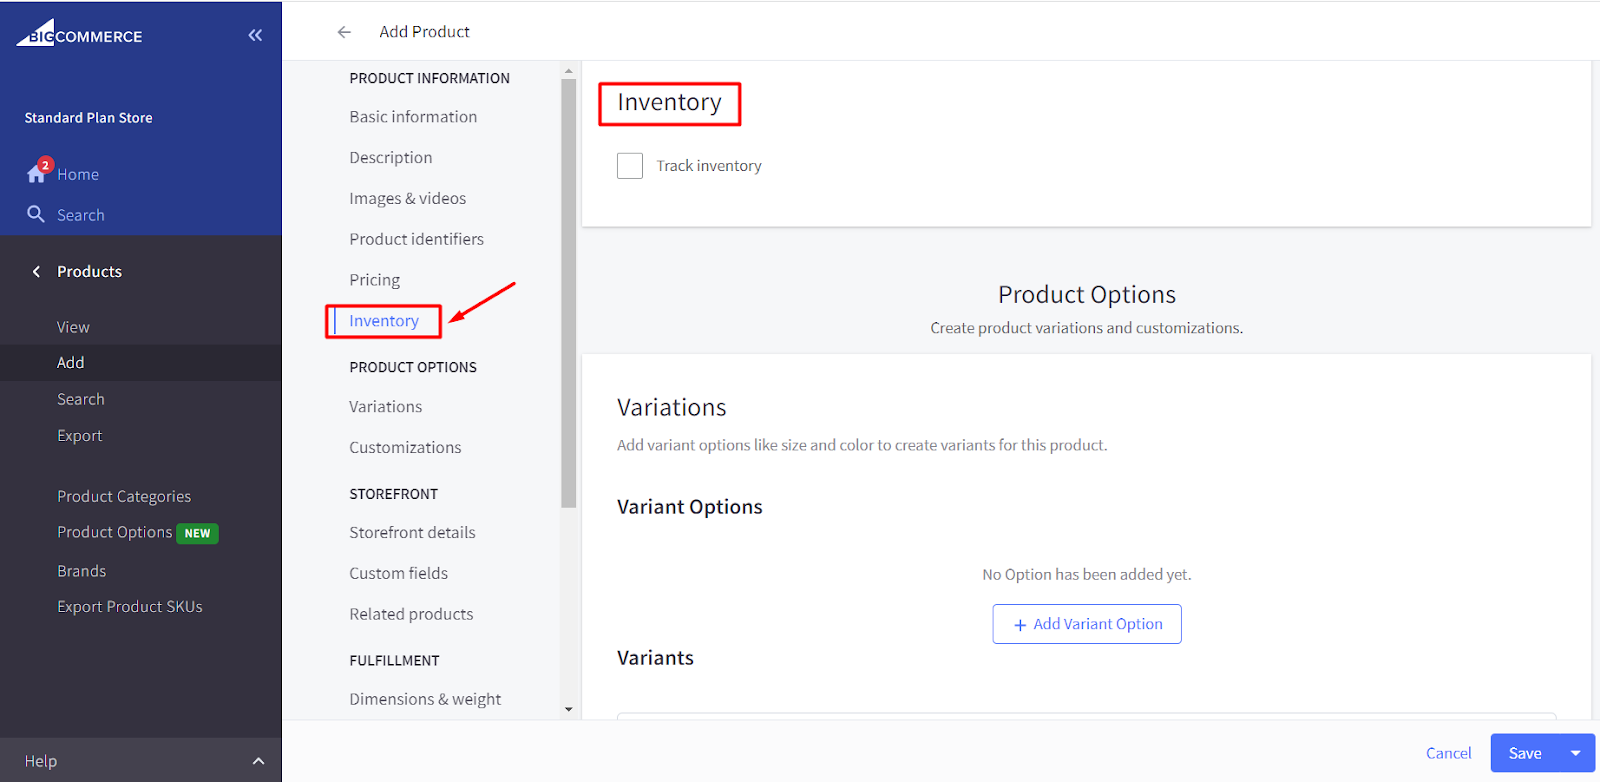Click the Cancel link
This screenshot has width=1600, height=782.
click(x=1448, y=753)
